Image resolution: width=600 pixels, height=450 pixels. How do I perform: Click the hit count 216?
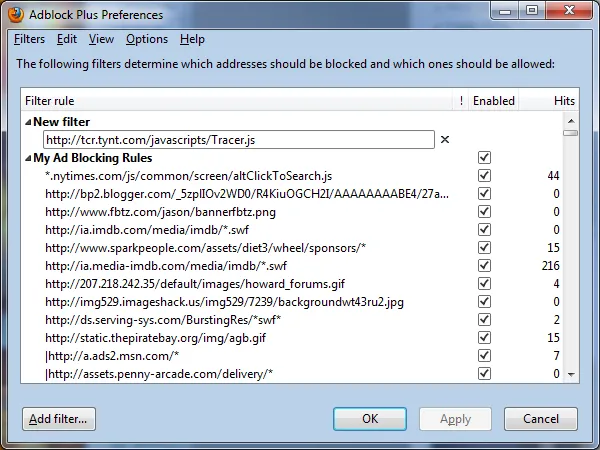point(550,266)
